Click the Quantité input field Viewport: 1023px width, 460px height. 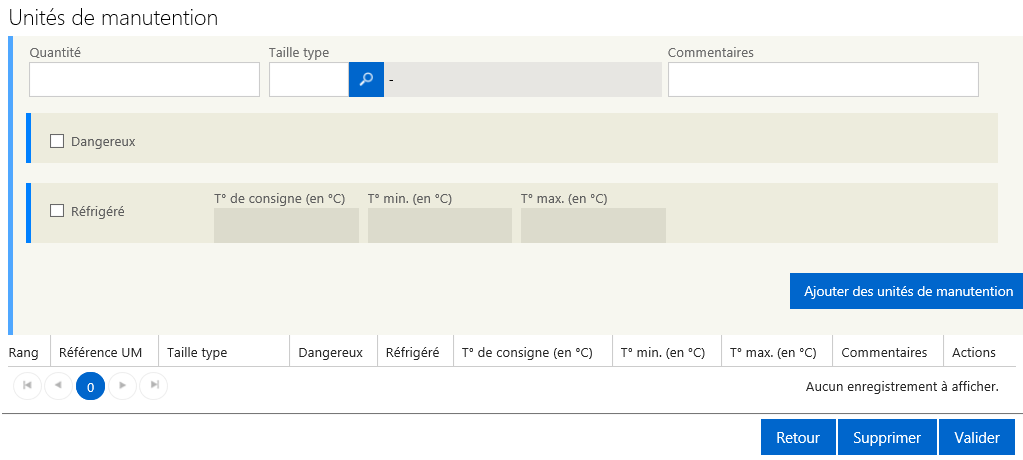(144, 80)
